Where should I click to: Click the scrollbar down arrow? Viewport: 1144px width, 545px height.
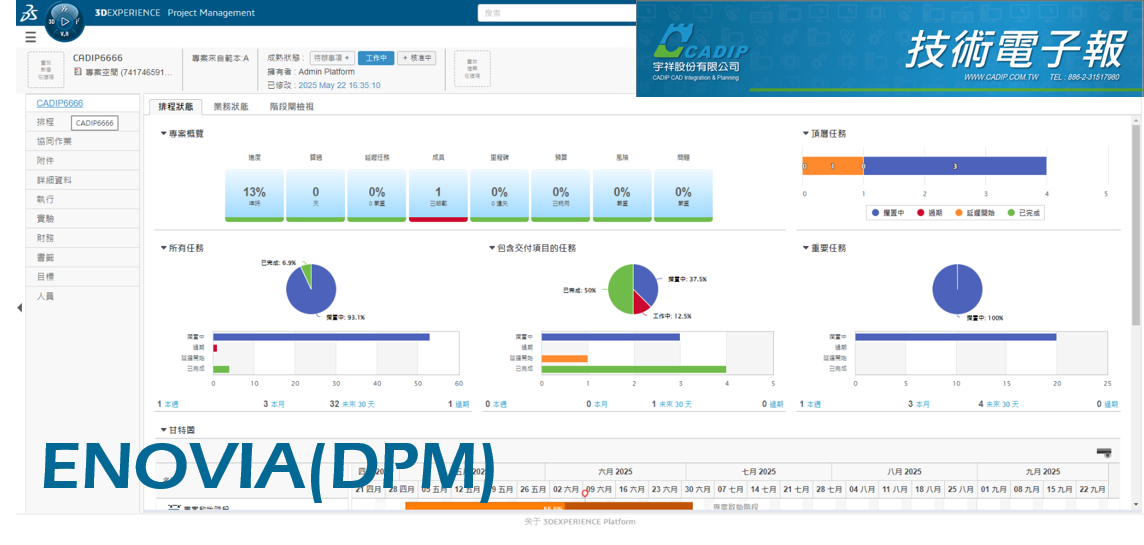1136,505
